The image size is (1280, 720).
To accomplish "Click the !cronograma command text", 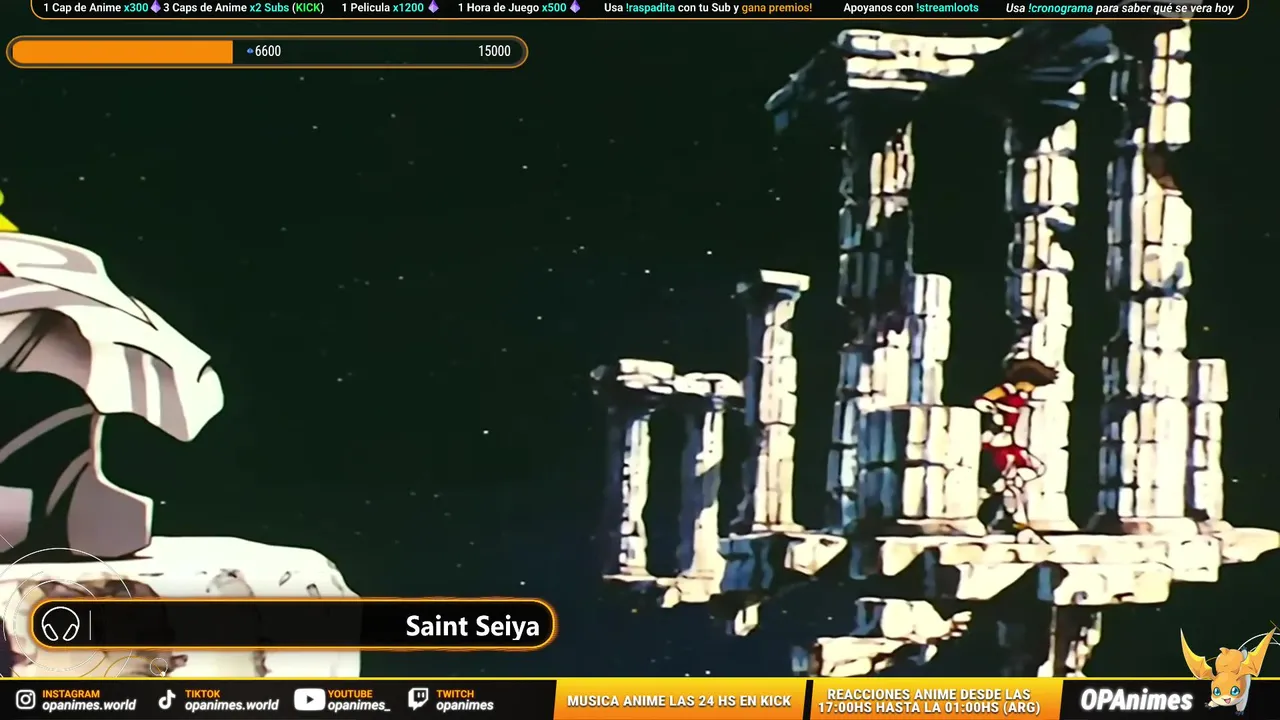I will point(1060,8).
